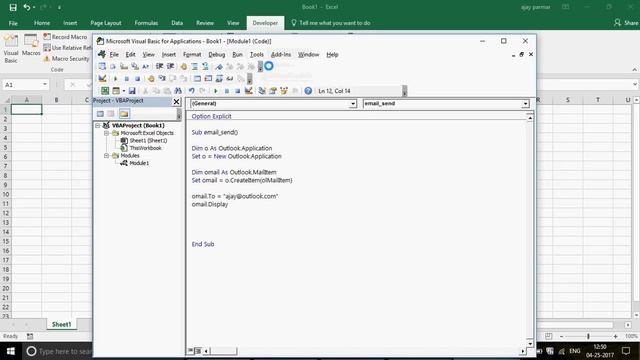Select ThisWorkbook in the project tree
Viewport: 640px width, 360px height.
pos(141,148)
